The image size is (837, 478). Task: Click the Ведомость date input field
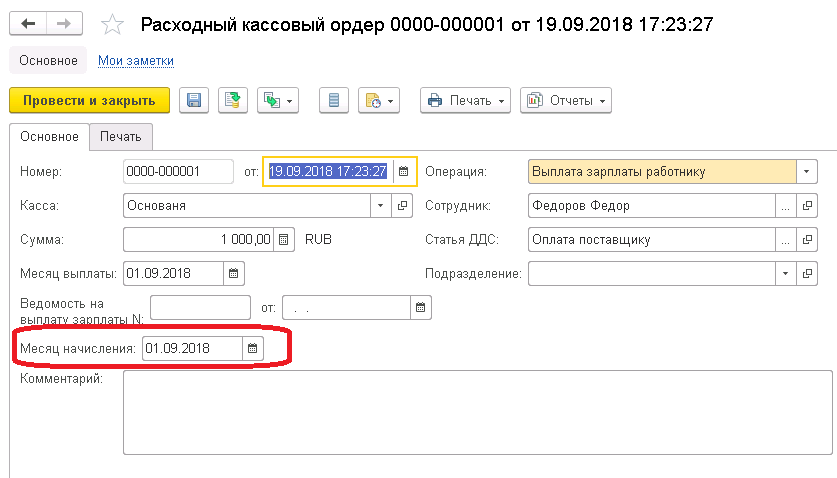point(346,308)
